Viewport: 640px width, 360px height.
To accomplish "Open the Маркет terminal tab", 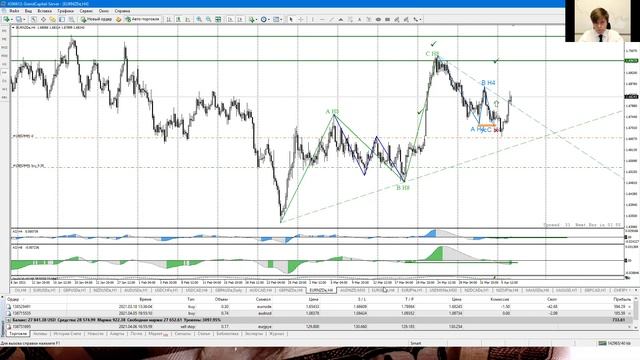I will 157,334.
